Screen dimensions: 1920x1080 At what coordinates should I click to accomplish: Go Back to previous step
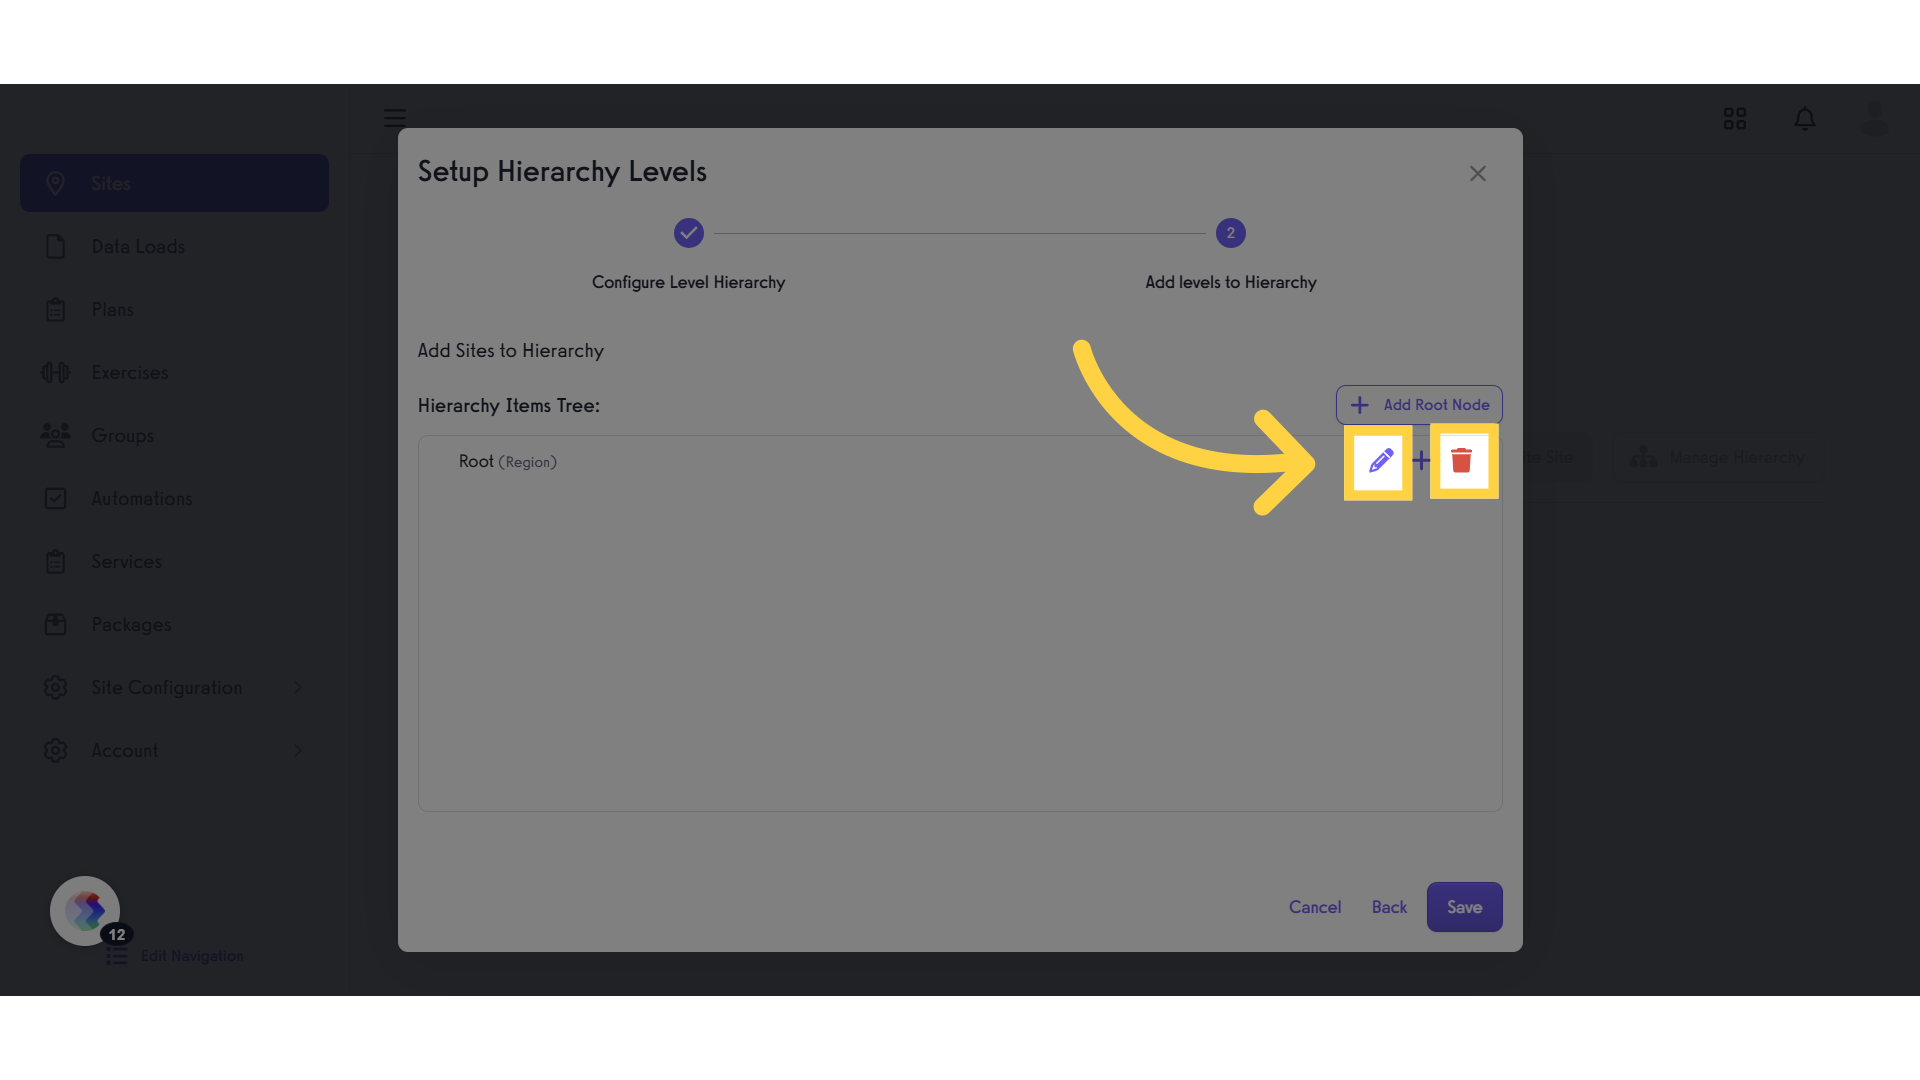[x=1389, y=907]
